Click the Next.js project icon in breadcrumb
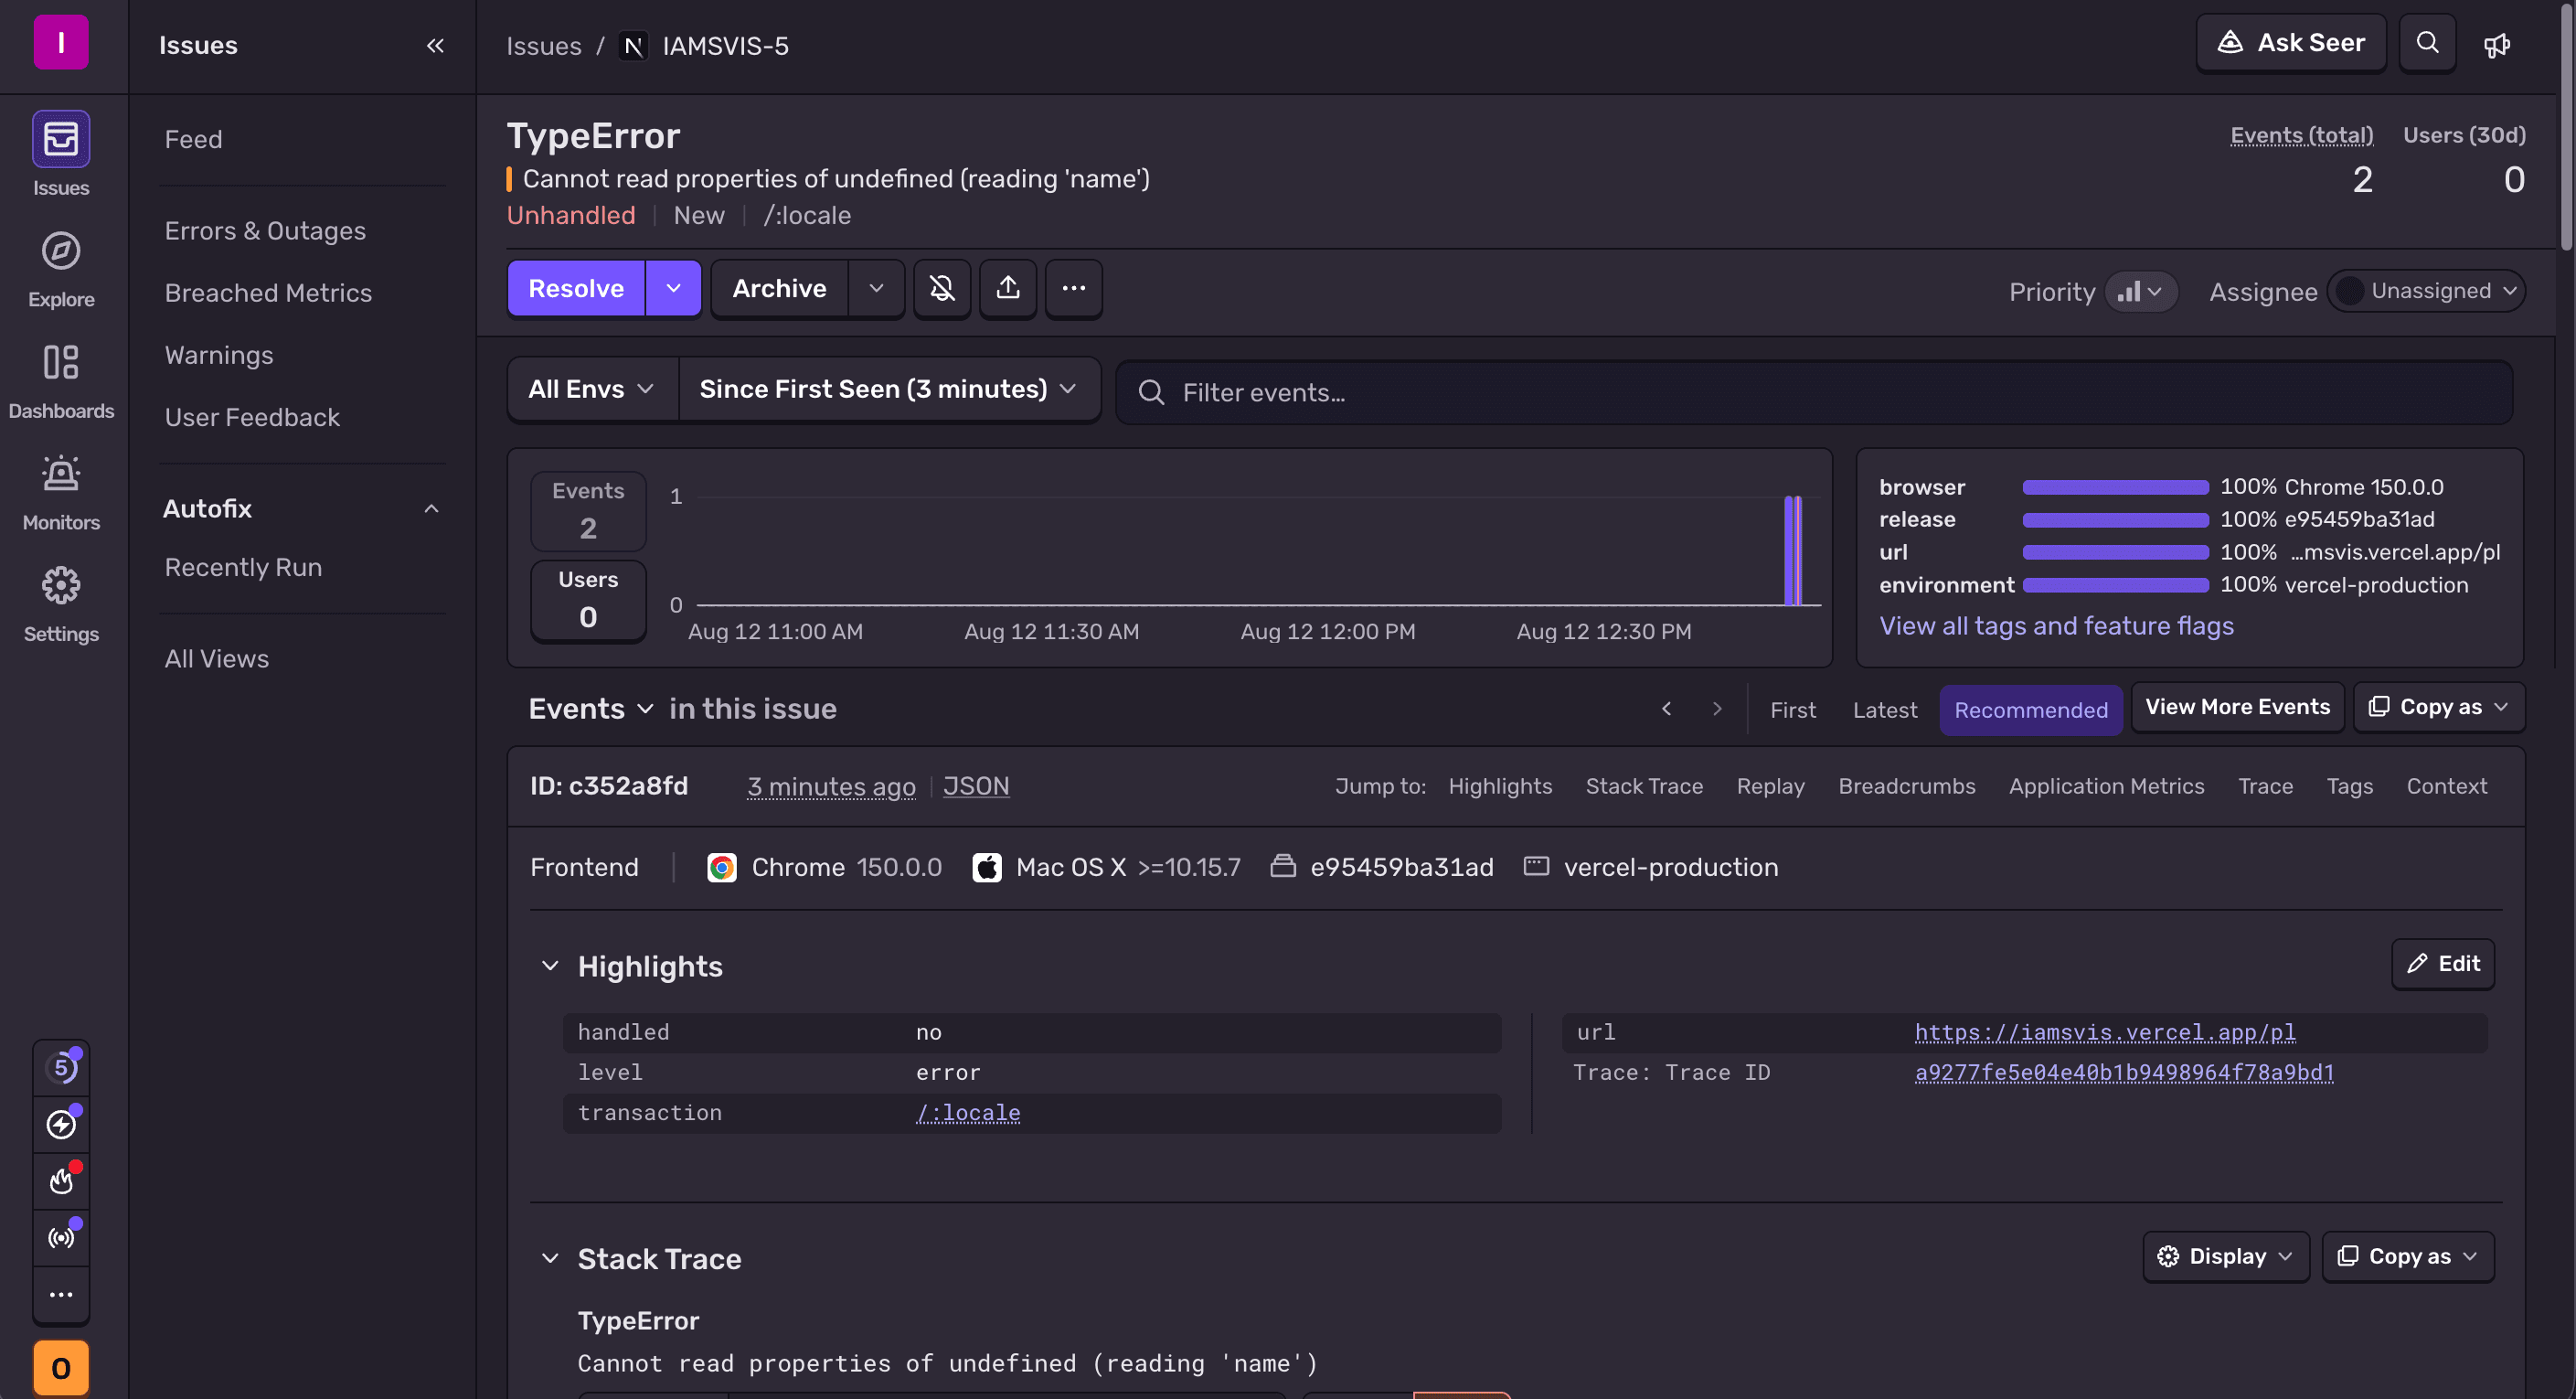 click(x=633, y=46)
